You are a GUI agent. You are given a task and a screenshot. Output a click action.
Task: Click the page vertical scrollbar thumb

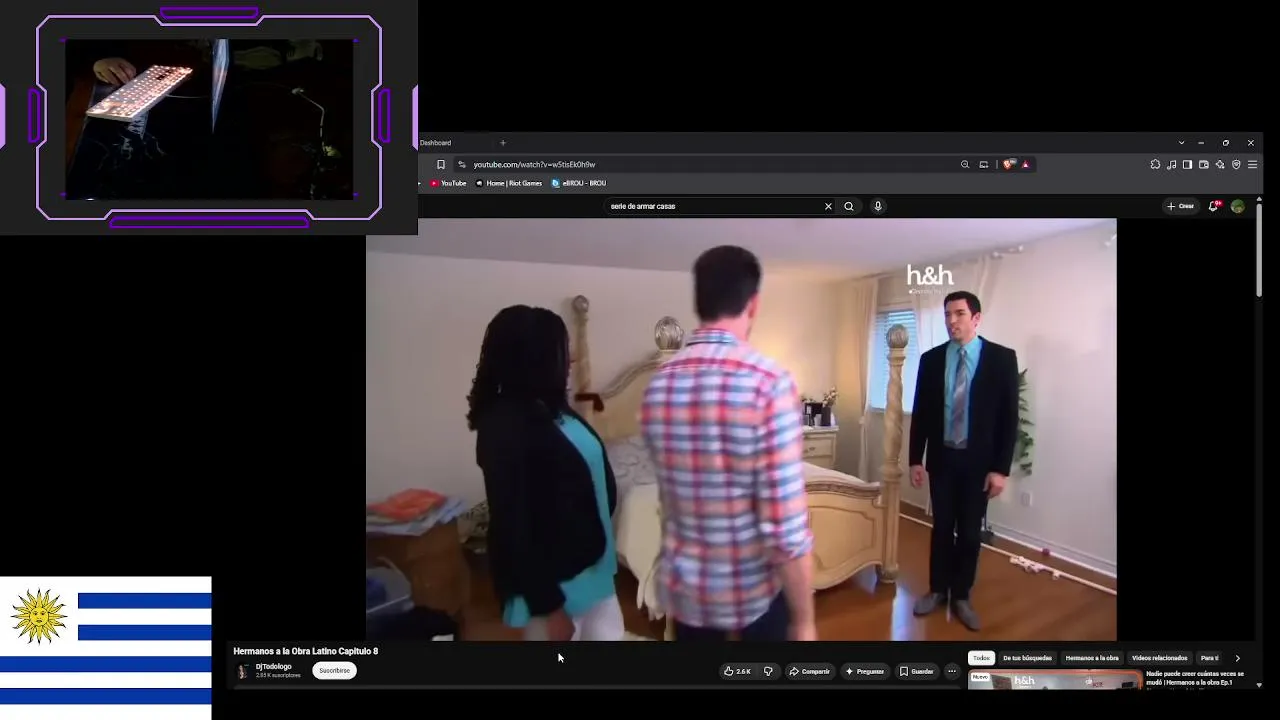[x=1259, y=250]
